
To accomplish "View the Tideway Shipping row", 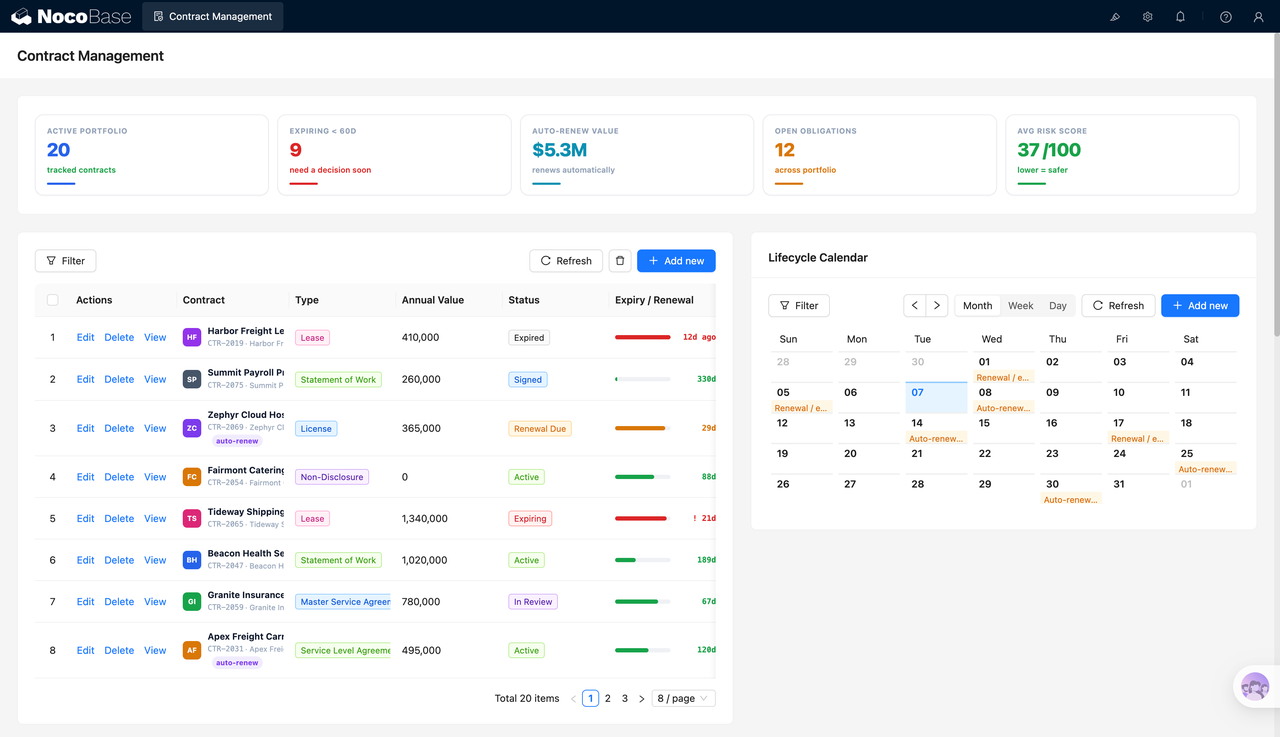I will tap(155, 518).
